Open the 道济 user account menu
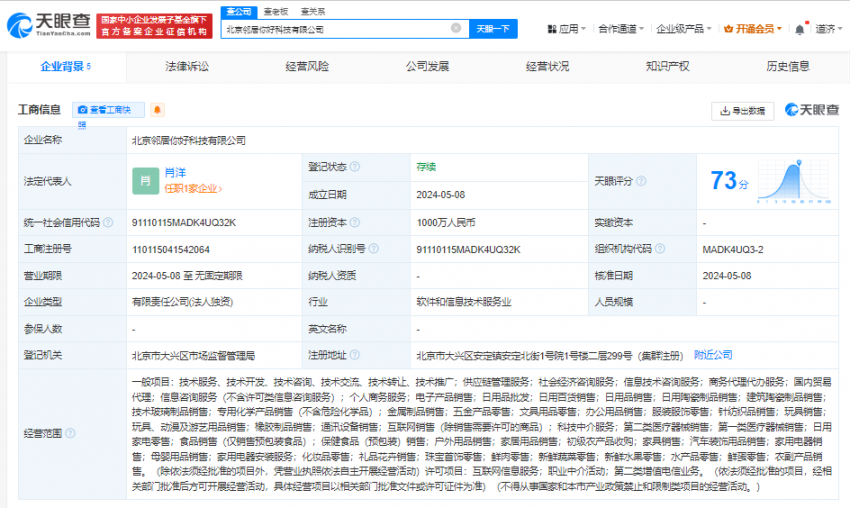The image size is (850, 508). coord(829,29)
